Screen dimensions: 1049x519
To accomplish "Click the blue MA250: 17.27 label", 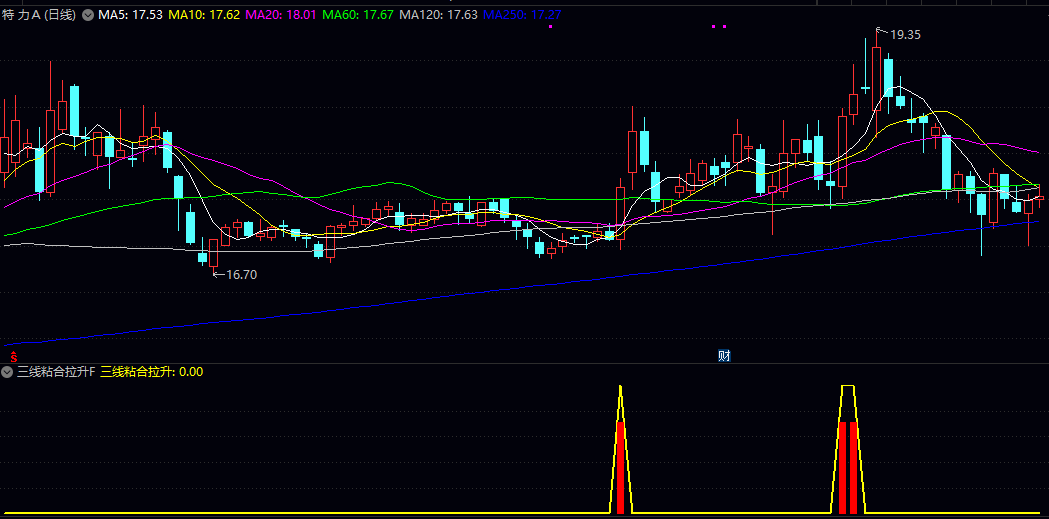I will pos(522,15).
